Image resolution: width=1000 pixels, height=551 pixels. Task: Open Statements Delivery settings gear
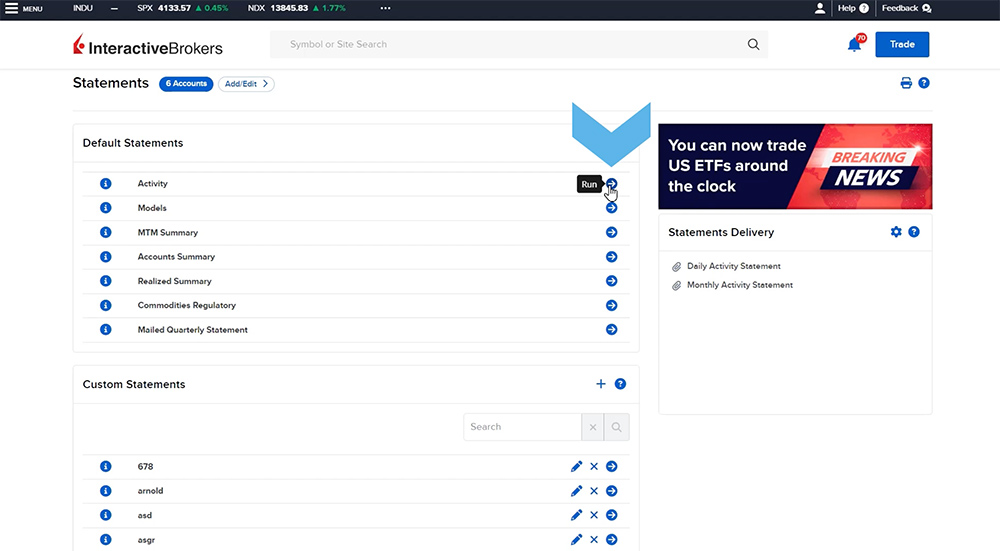click(896, 232)
